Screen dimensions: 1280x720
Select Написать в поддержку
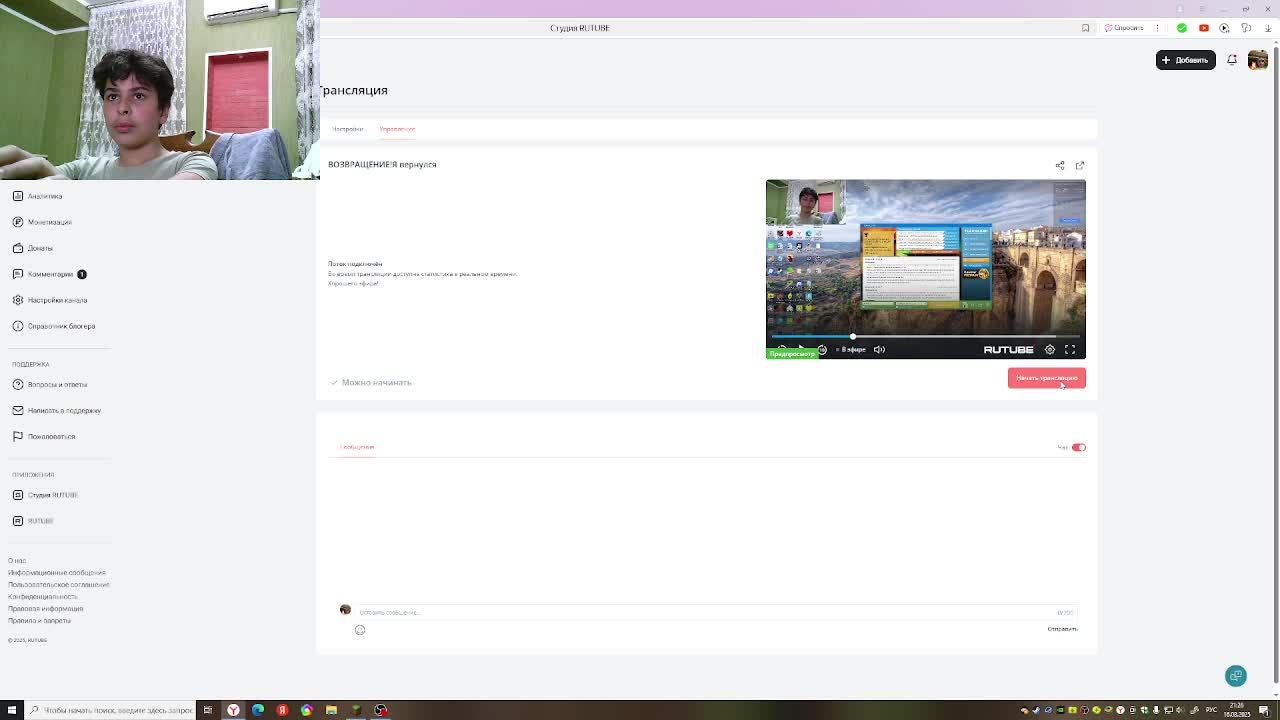click(57, 410)
